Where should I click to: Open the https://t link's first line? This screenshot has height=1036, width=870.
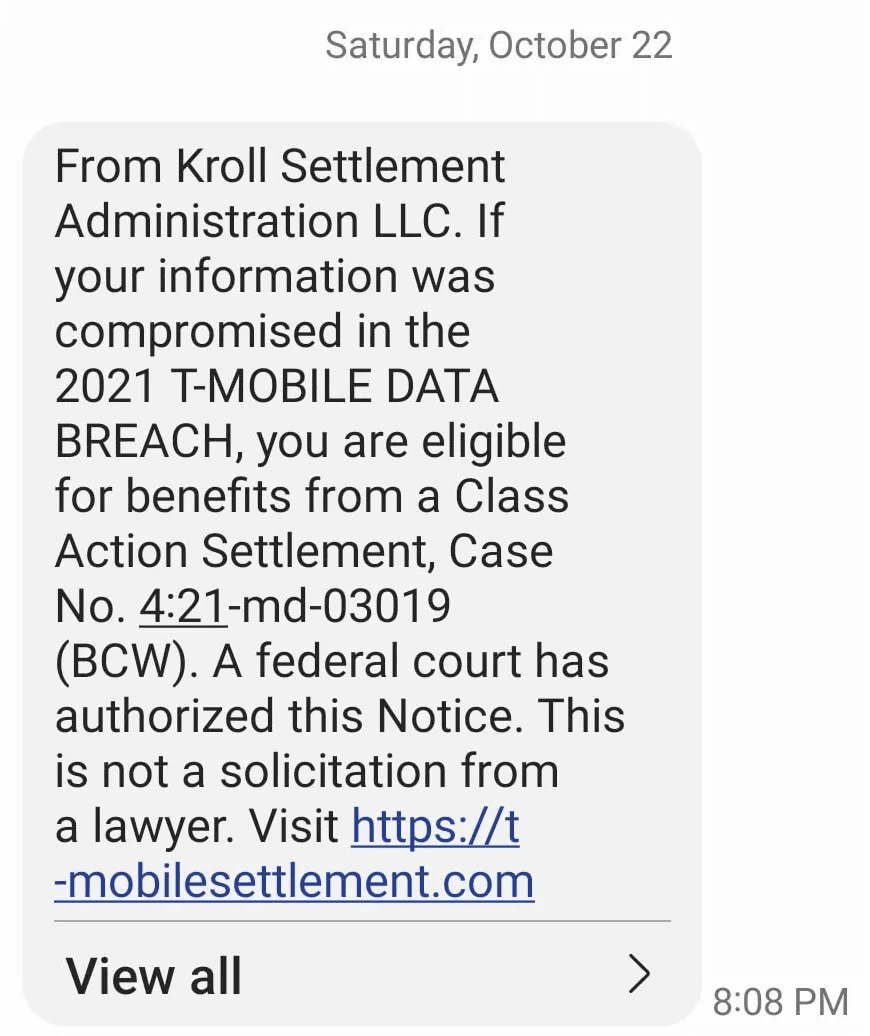(x=435, y=827)
